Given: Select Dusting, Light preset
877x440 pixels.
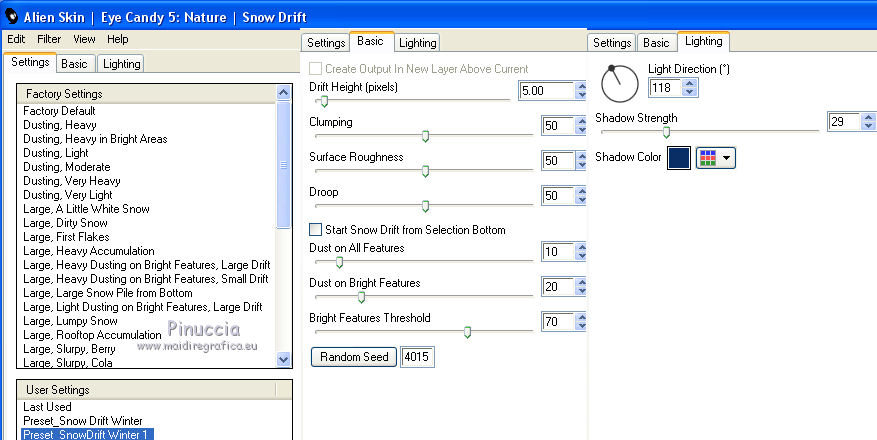Looking at the screenshot, I should pos(56,153).
